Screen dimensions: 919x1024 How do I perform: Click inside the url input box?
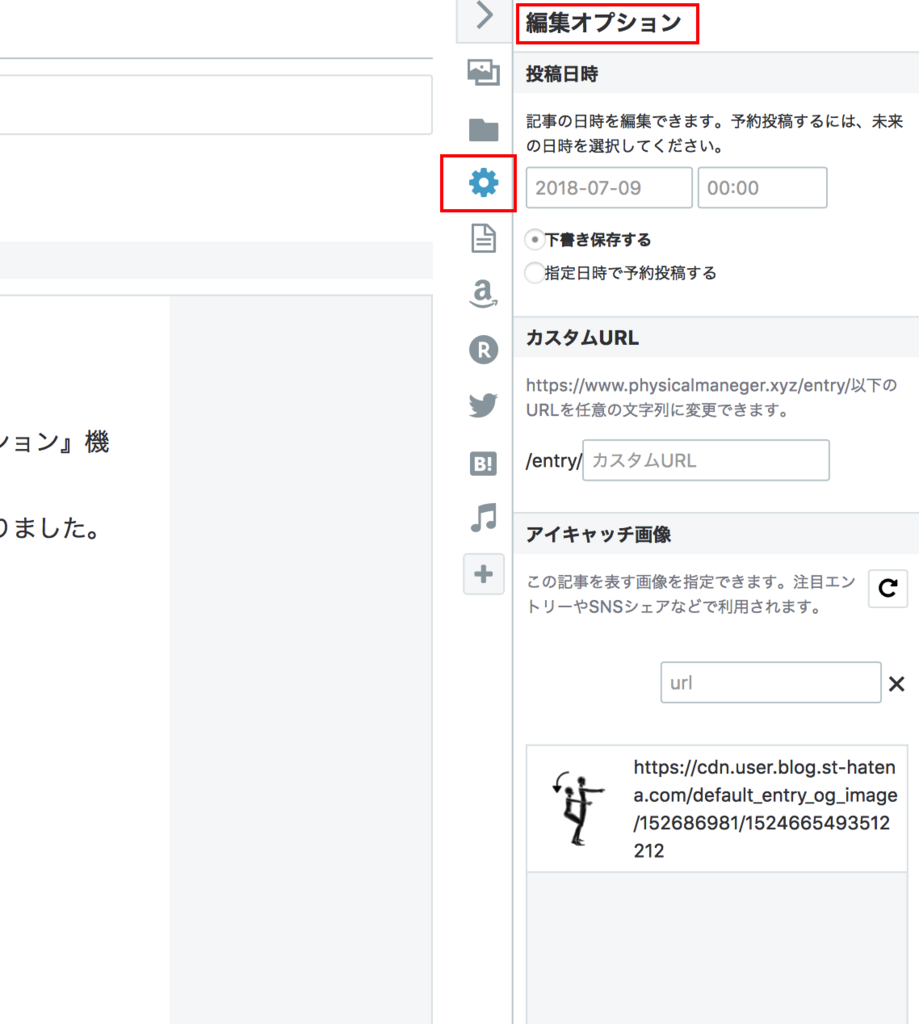coord(770,682)
